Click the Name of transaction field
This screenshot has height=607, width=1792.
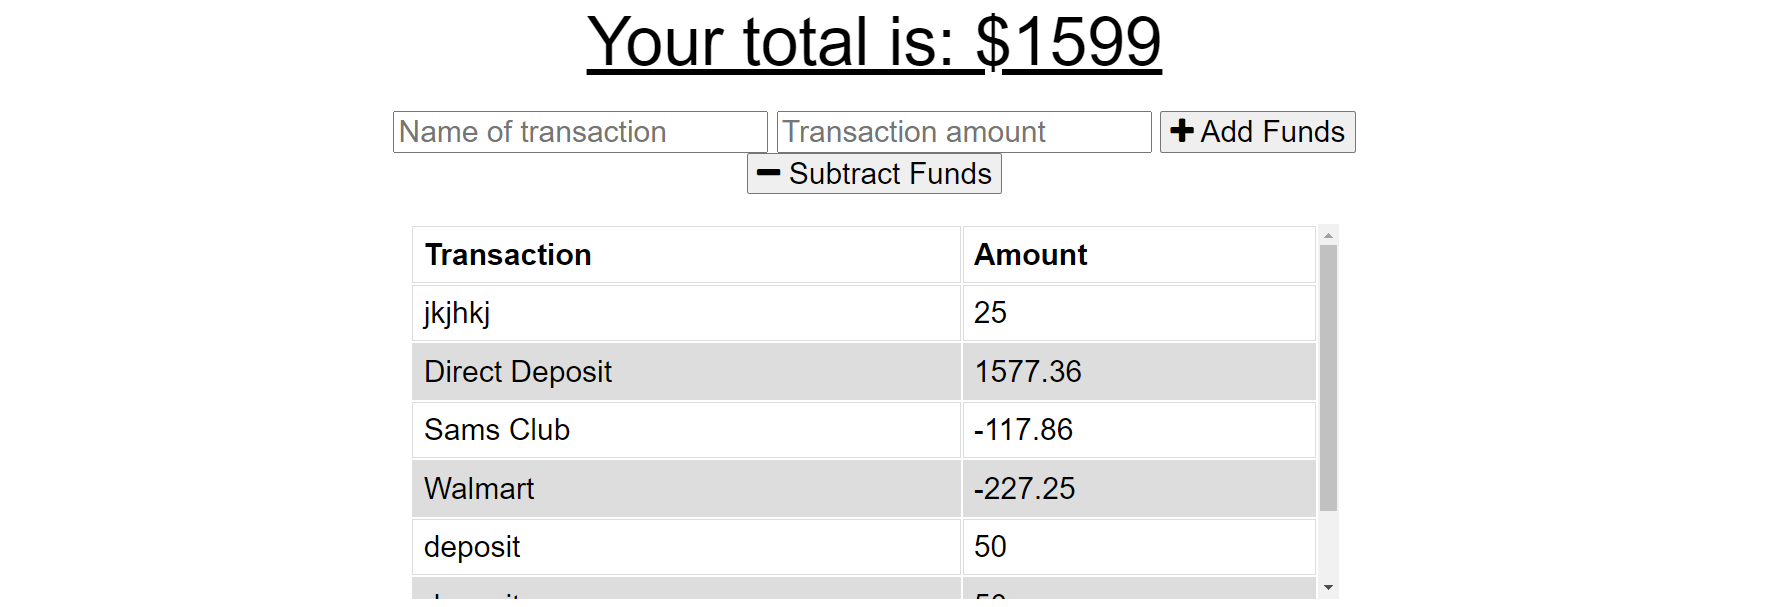pos(580,131)
